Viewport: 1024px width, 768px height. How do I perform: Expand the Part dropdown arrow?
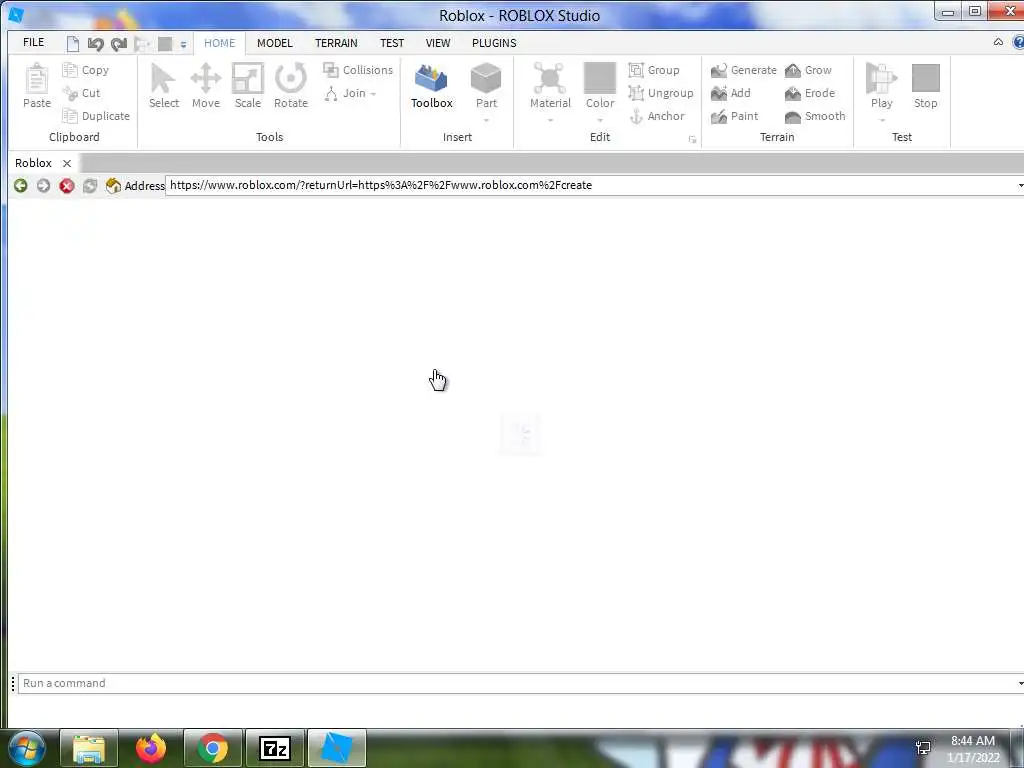pyautogui.click(x=486, y=121)
